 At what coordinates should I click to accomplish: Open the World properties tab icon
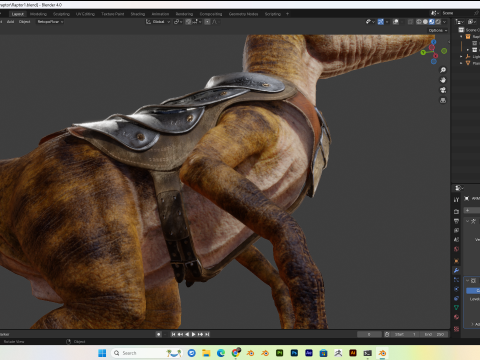point(456,249)
